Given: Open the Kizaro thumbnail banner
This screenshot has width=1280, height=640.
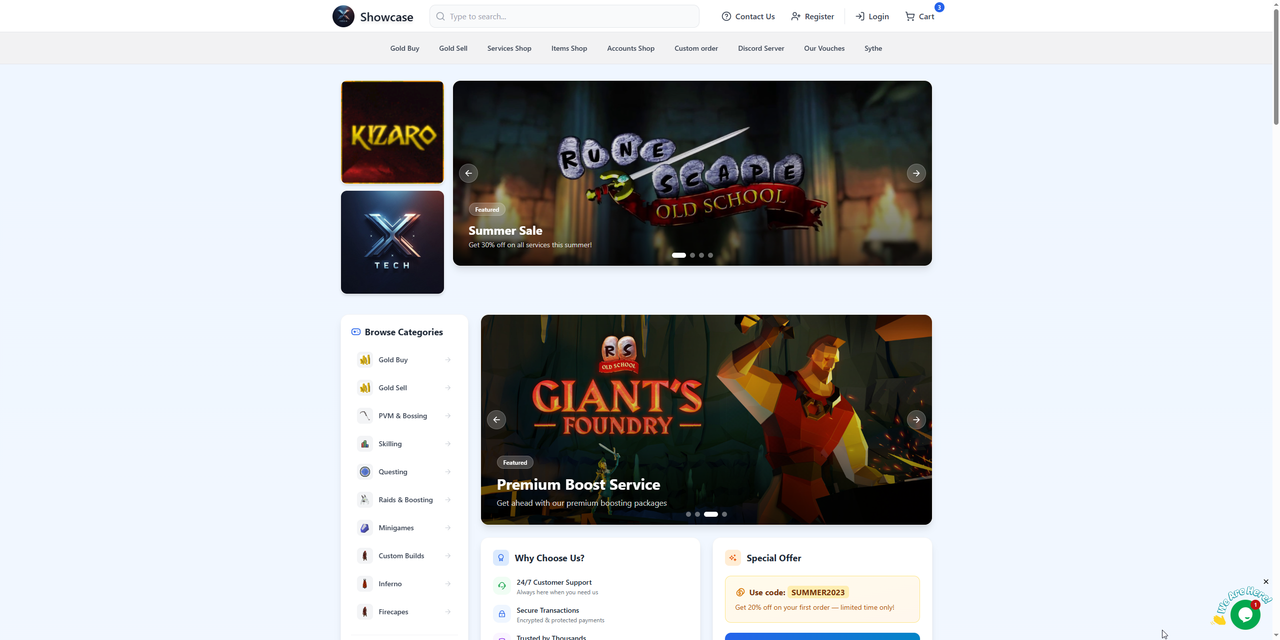Looking at the screenshot, I should click(x=392, y=132).
